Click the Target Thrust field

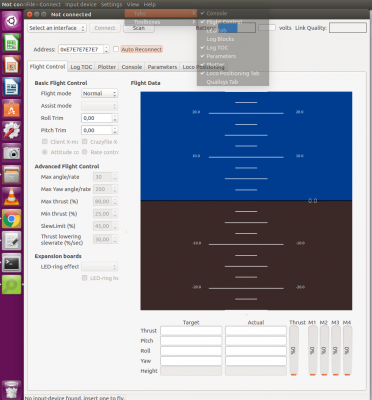click(191, 331)
